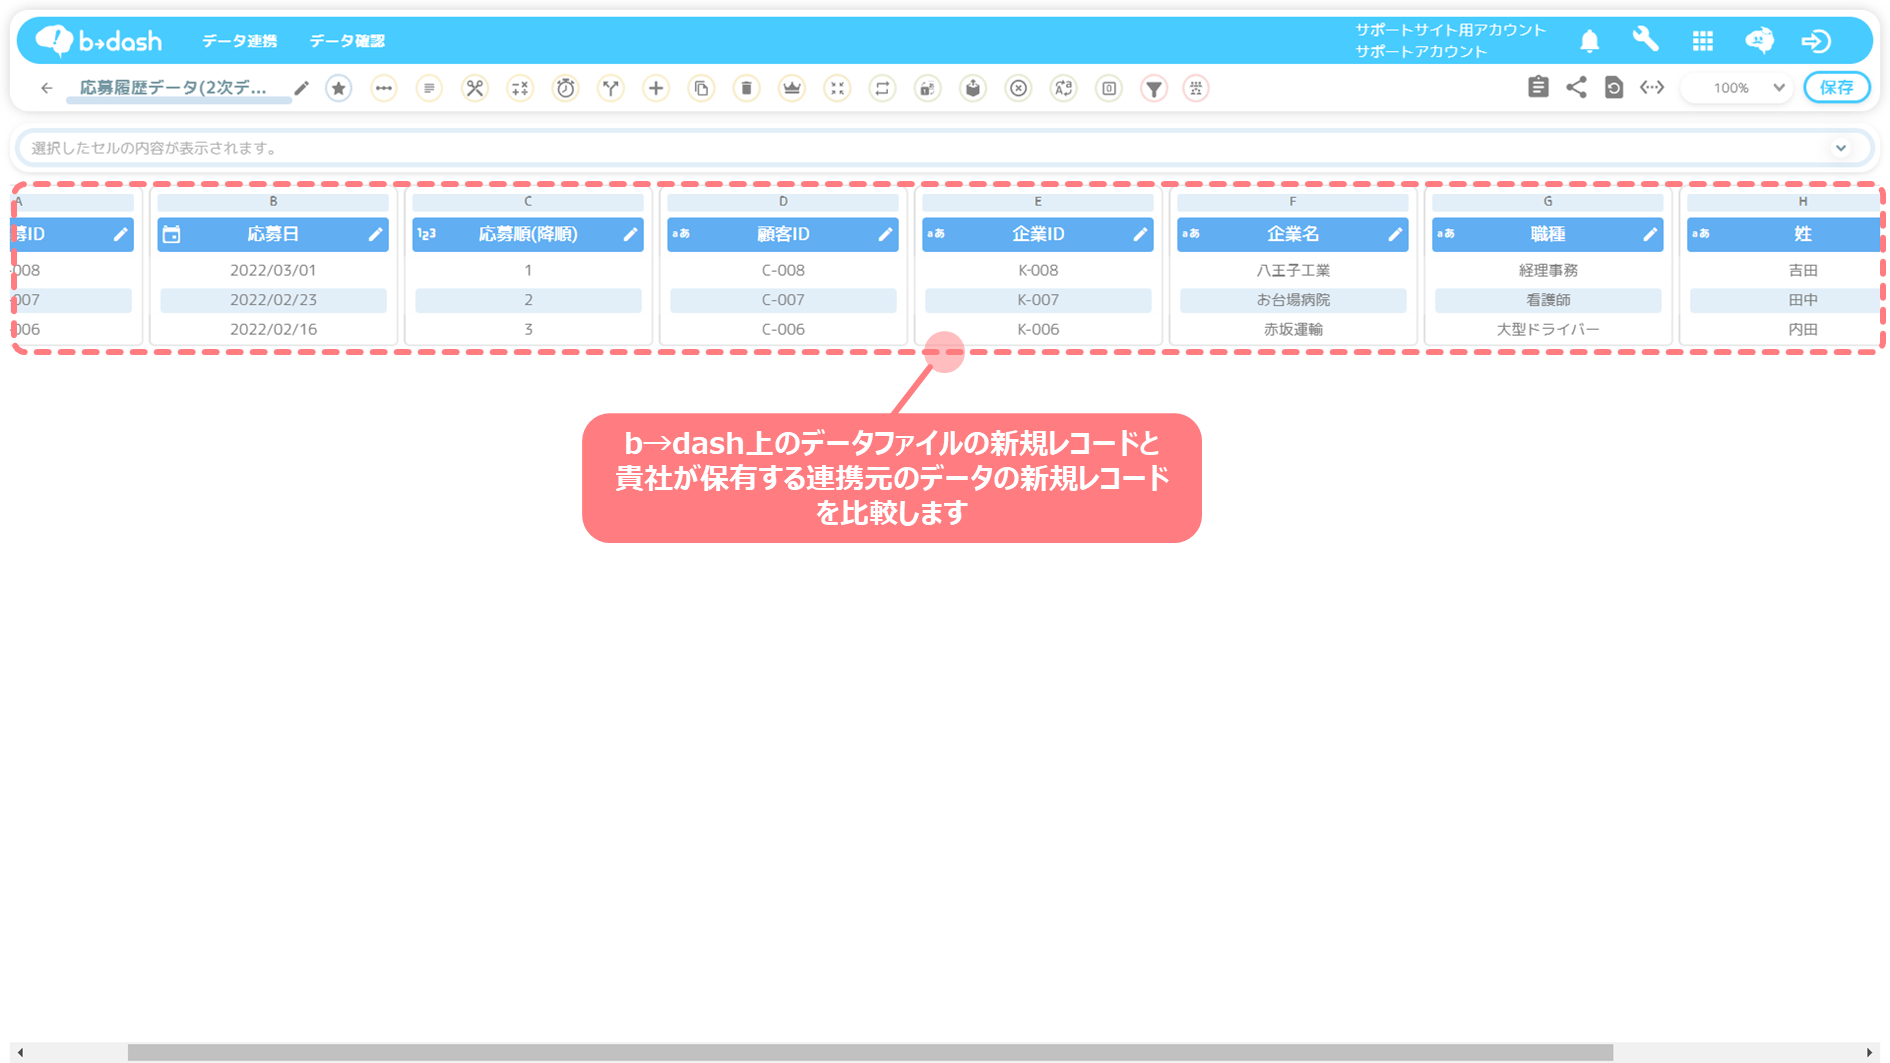Screen dimensions: 1890x1063
Task: Edit the 企業名 column header
Action: coord(1395,234)
